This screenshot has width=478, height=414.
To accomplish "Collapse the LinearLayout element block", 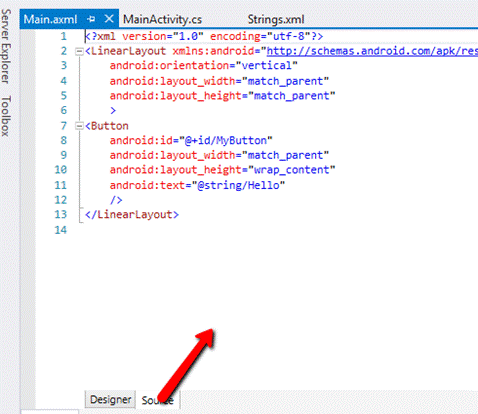I will (x=79, y=51).
